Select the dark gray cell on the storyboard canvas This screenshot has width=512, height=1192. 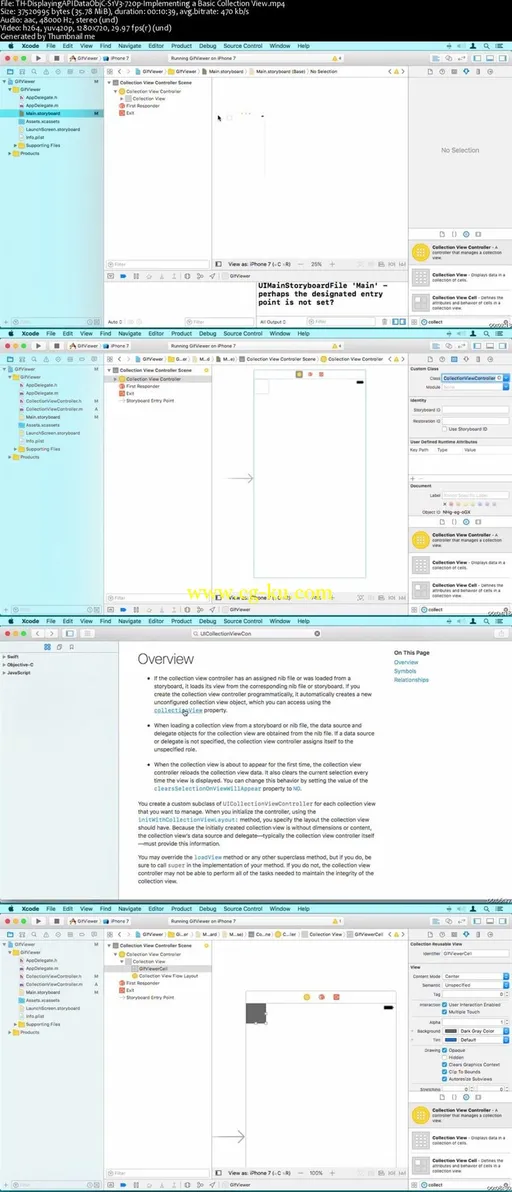tap(256, 1013)
